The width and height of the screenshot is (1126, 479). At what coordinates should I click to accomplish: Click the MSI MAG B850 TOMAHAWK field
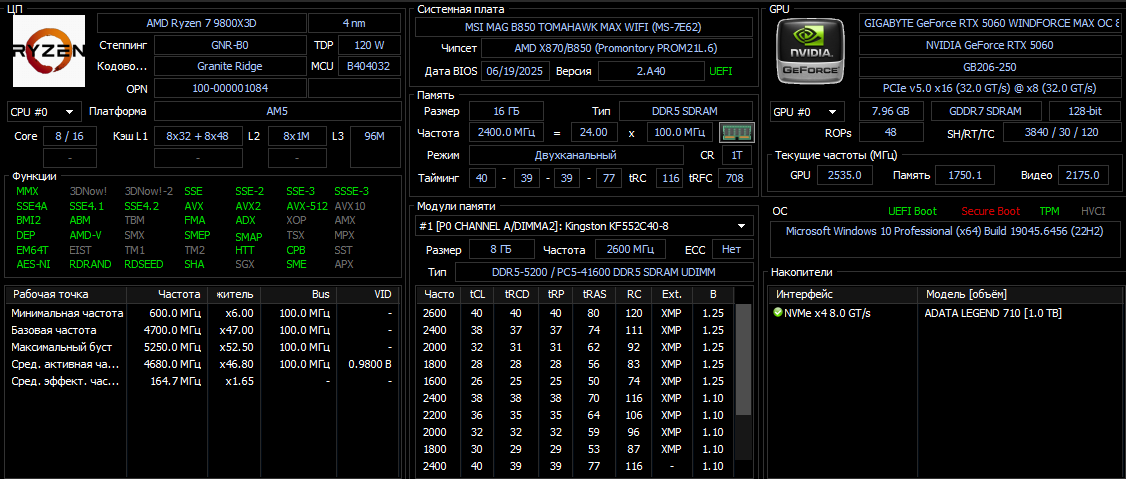click(x=584, y=27)
